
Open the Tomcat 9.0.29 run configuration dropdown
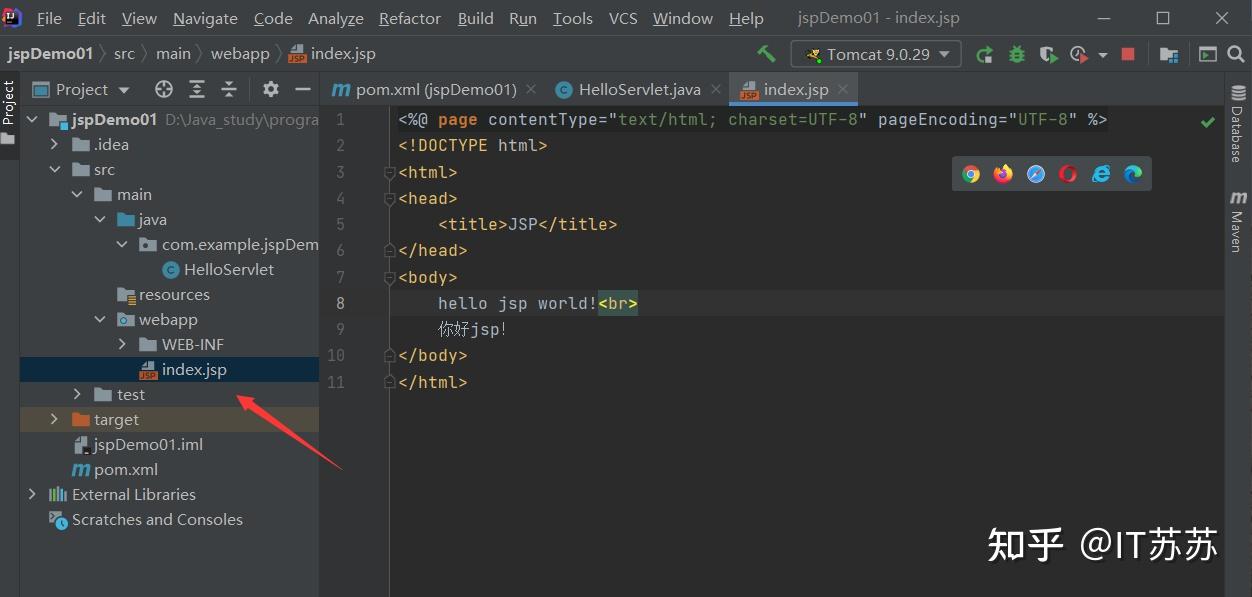(876, 54)
